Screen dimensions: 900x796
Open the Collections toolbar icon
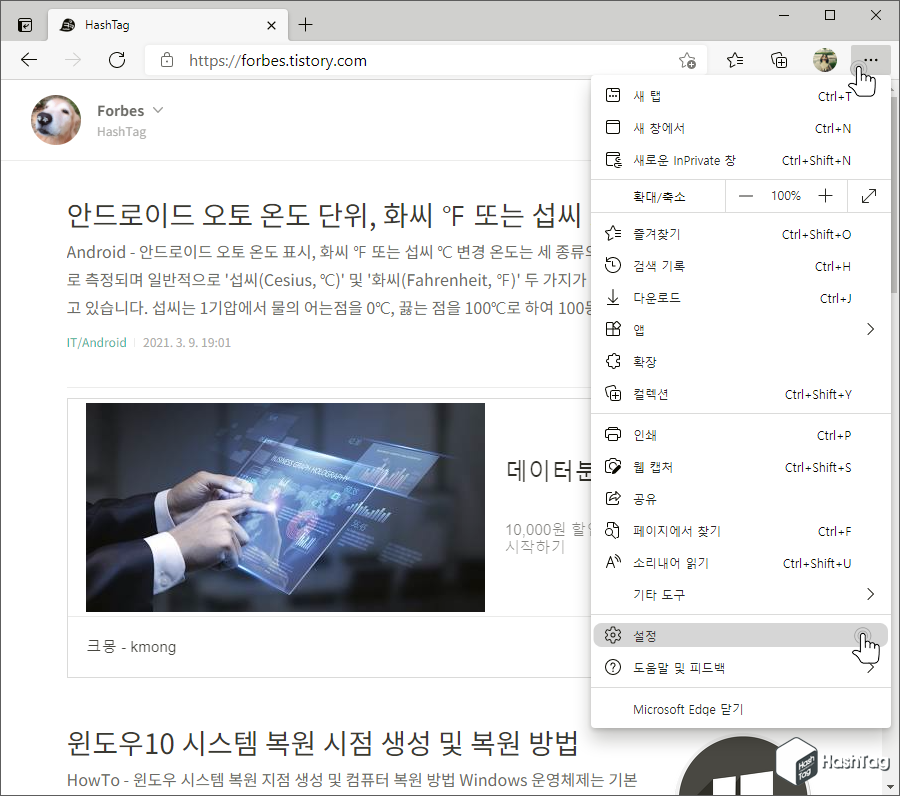780,60
